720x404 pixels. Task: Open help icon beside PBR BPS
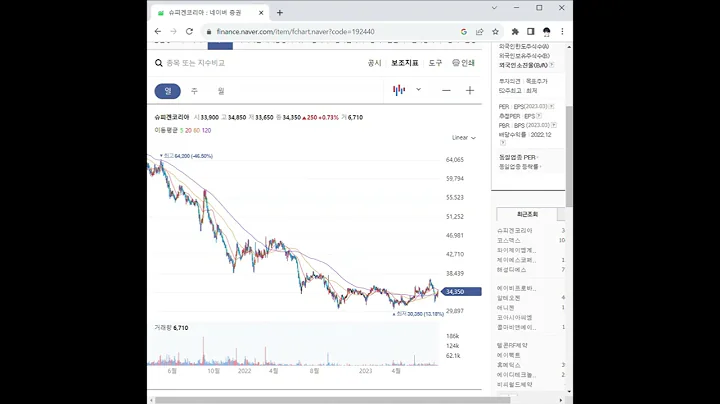(554, 125)
